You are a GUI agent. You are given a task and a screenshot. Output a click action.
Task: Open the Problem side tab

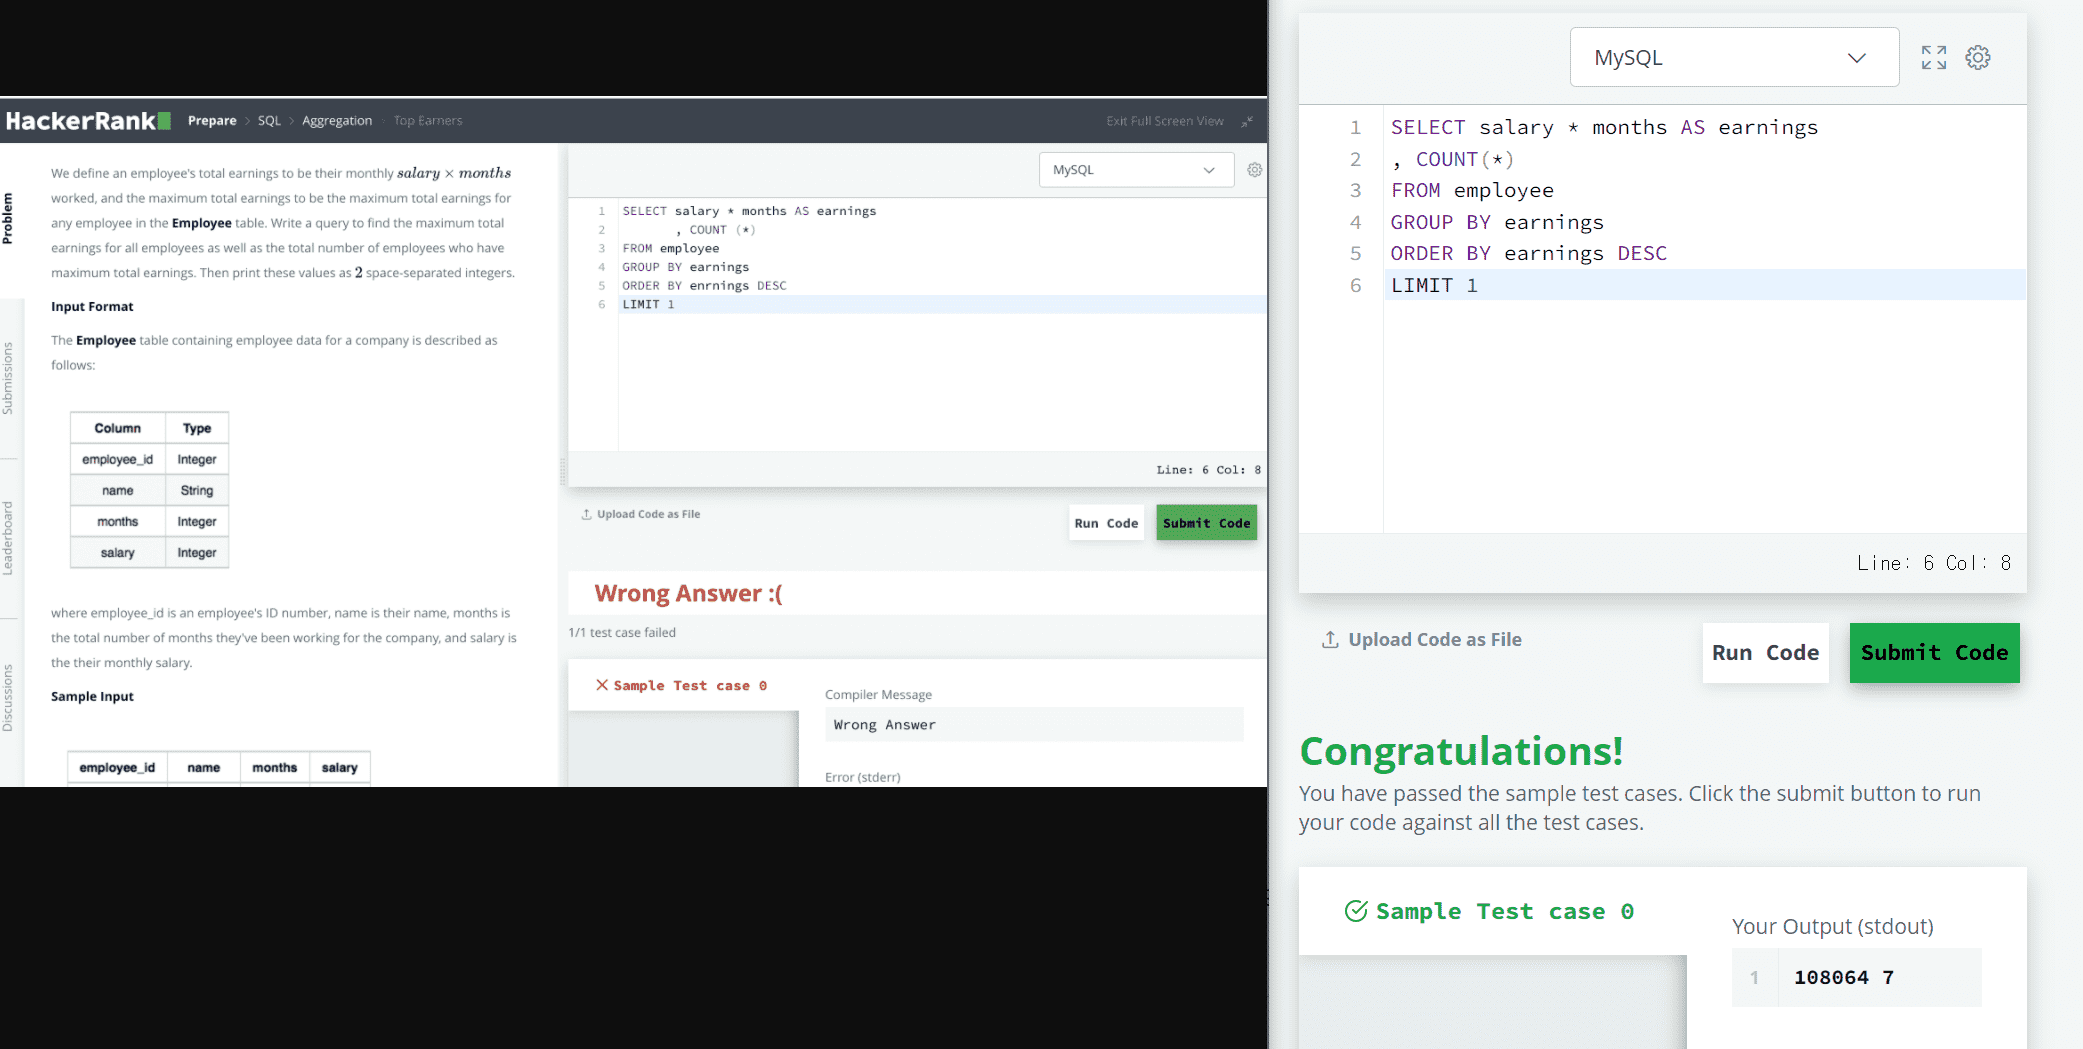click(x=8, y=219)
